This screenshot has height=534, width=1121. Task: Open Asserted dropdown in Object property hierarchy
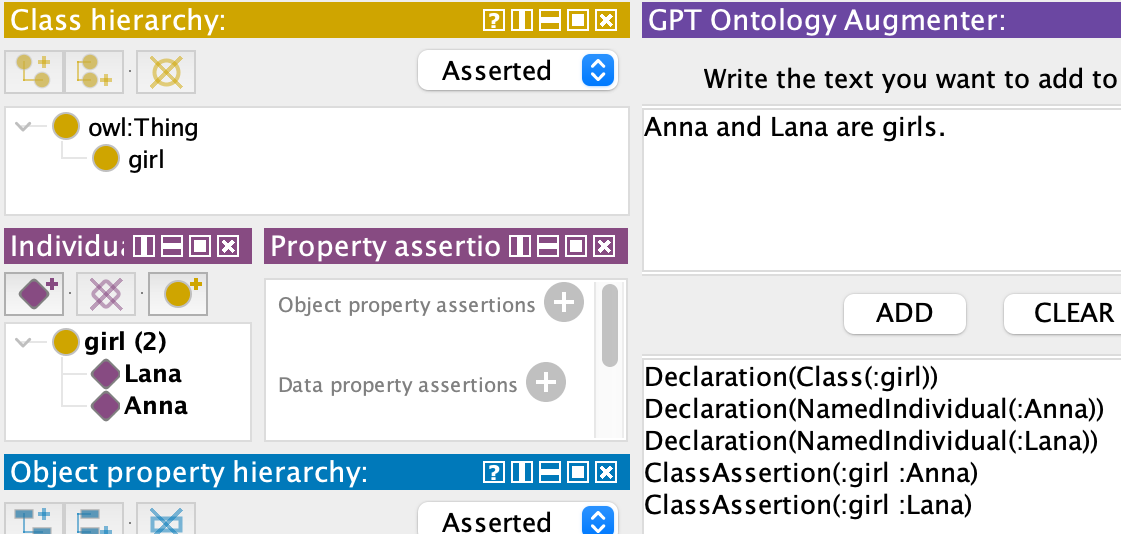tap(518, 521)
